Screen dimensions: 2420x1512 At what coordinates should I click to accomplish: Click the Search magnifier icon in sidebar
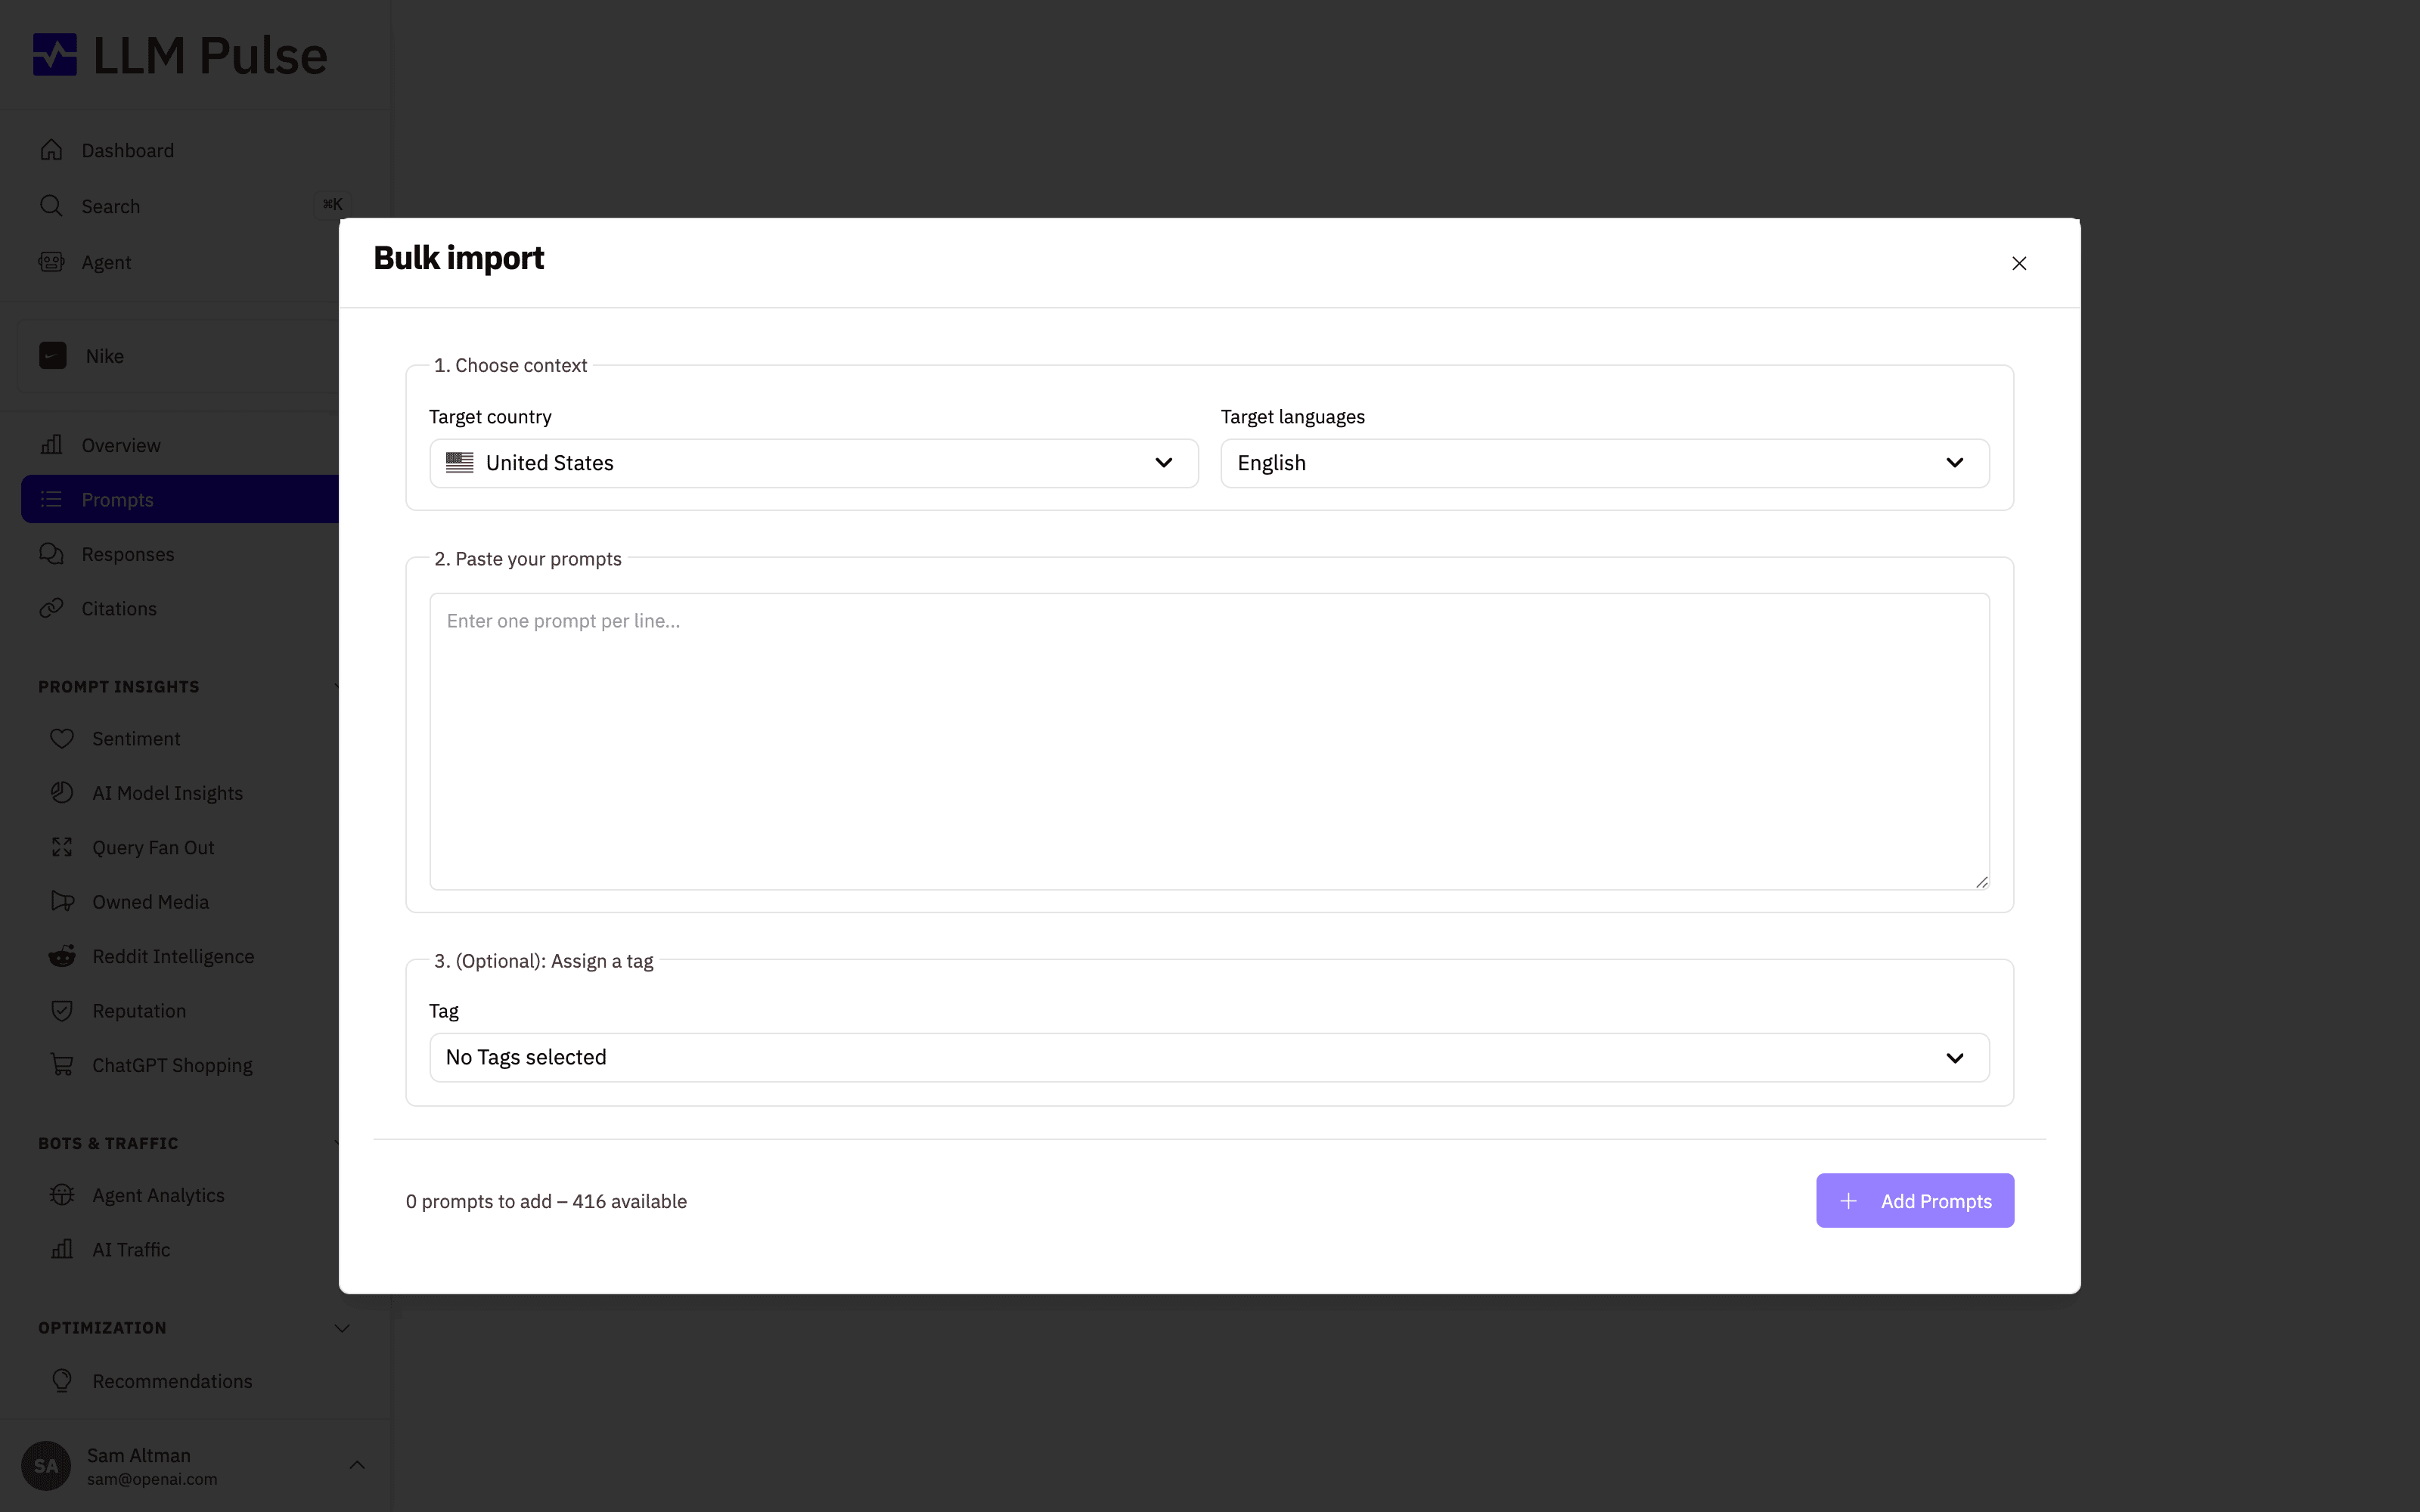tap(51, 206)
